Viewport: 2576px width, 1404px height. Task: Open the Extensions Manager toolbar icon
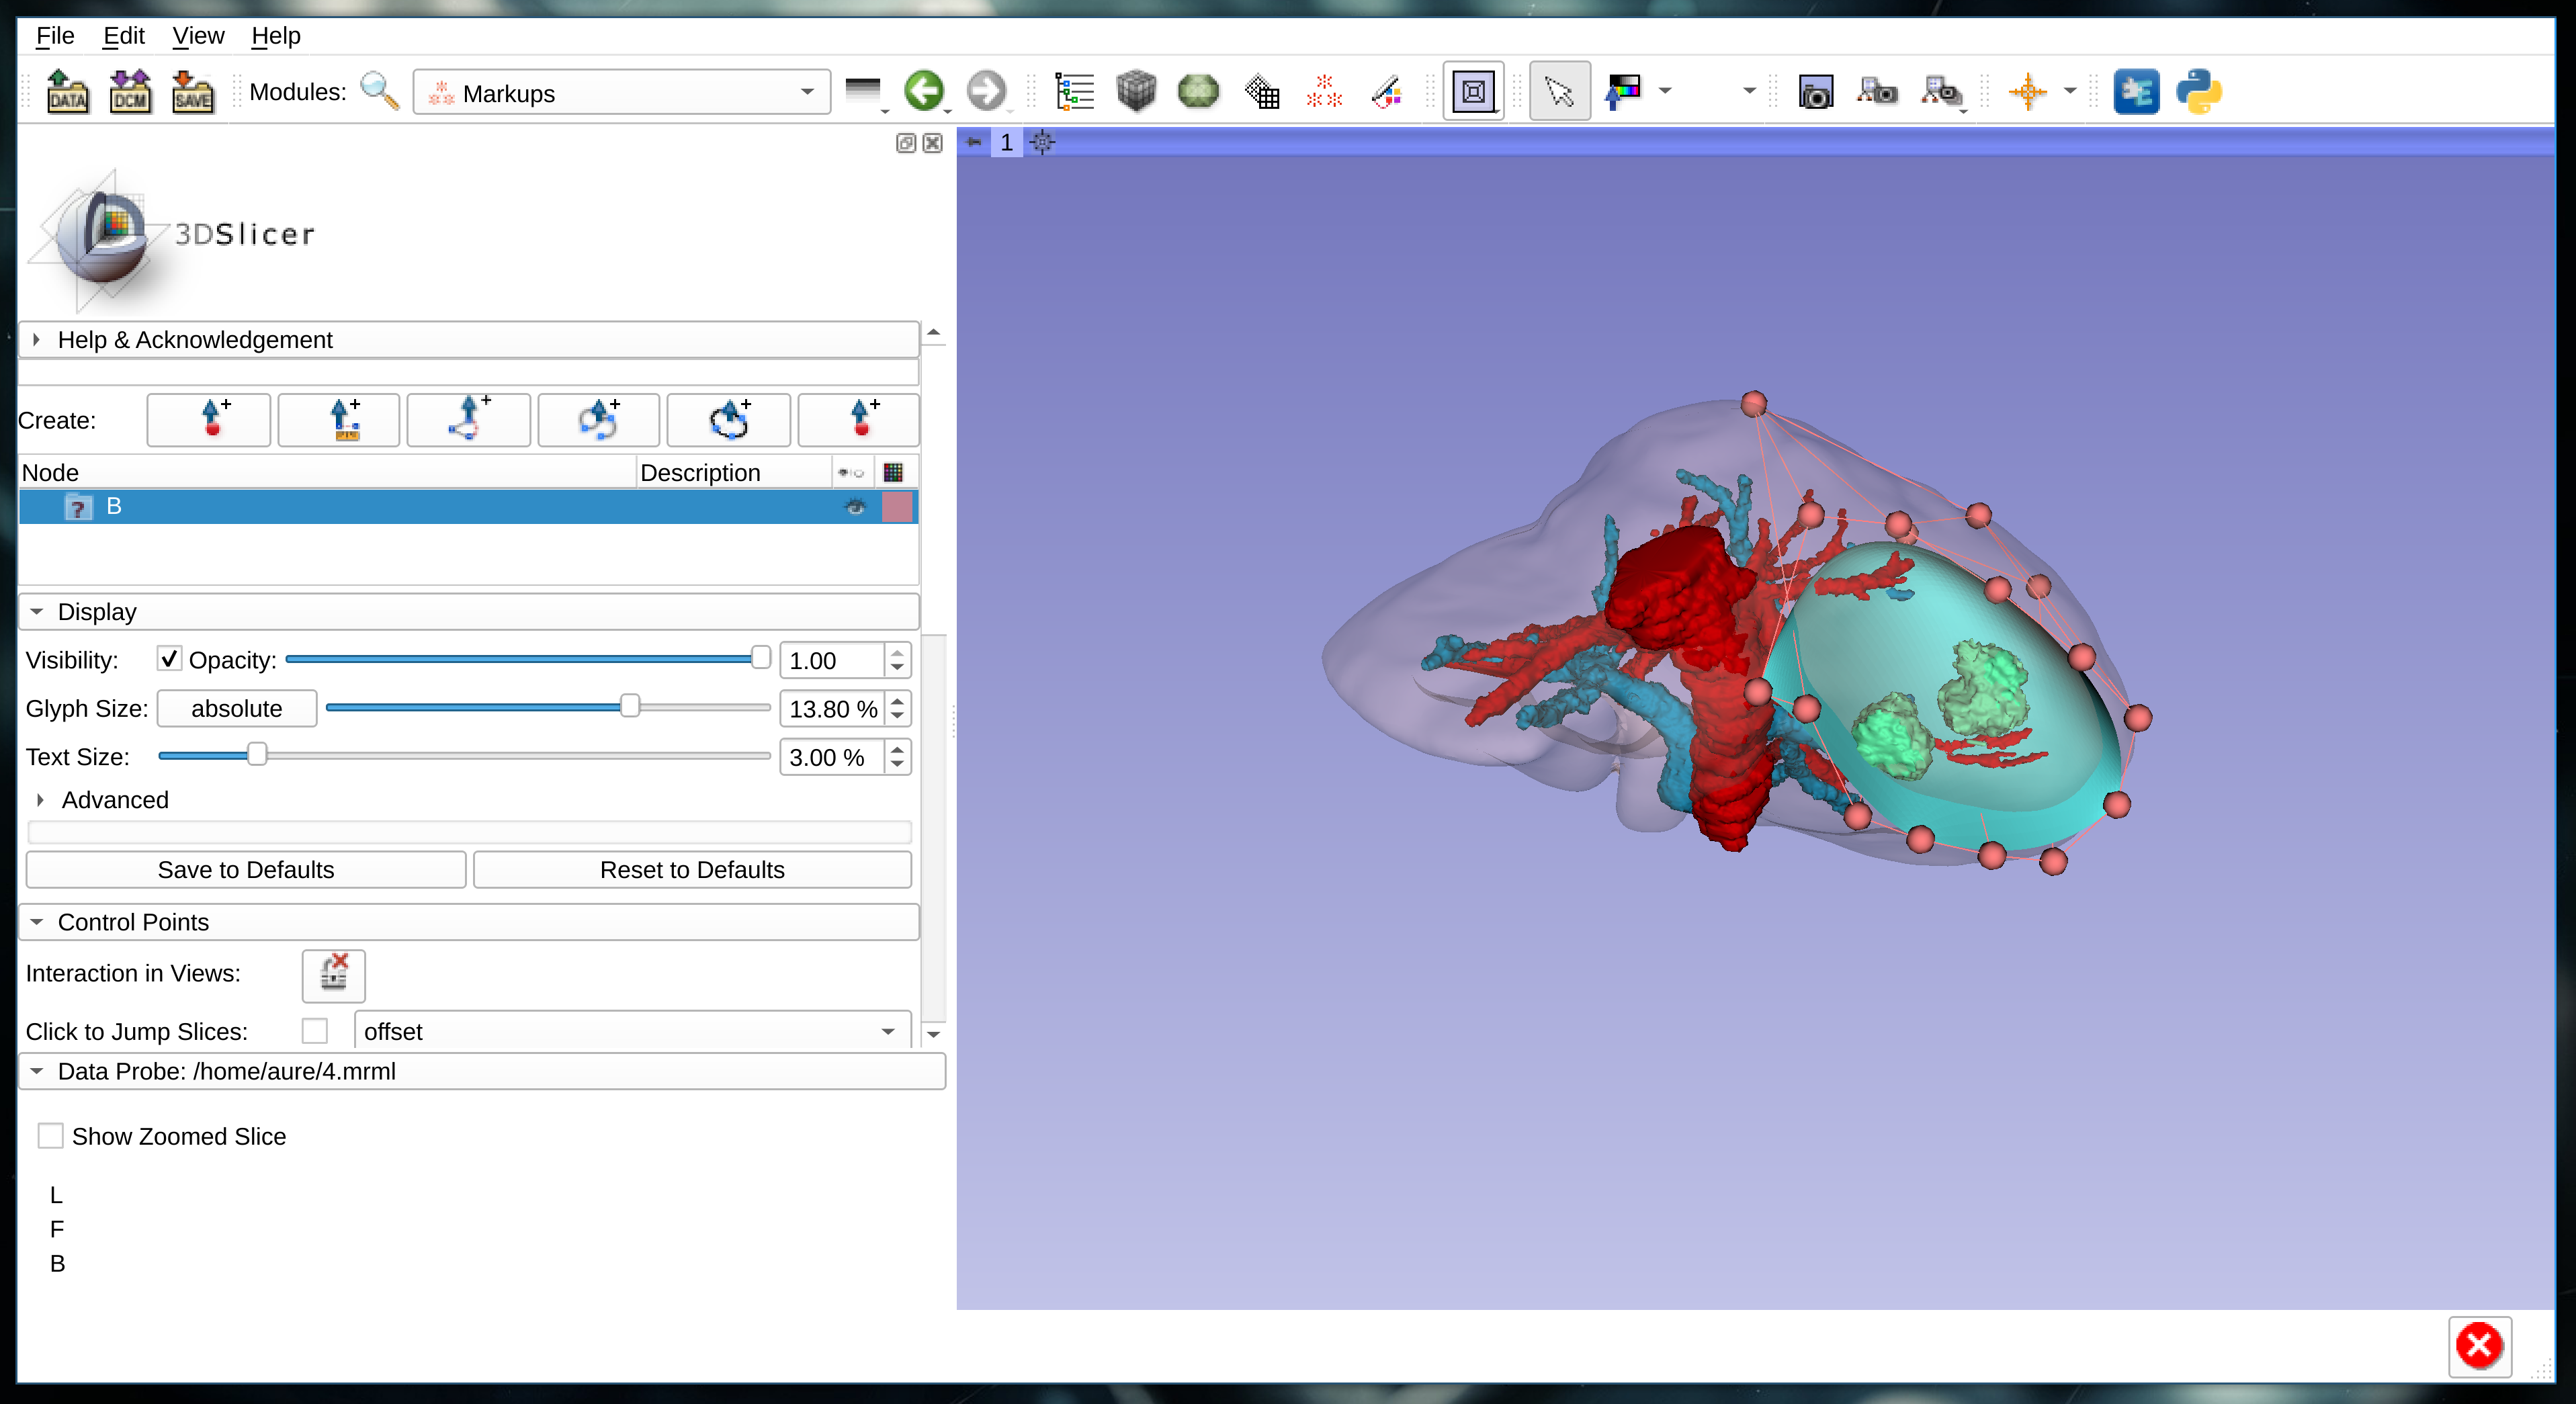[x=2136, y=91]
